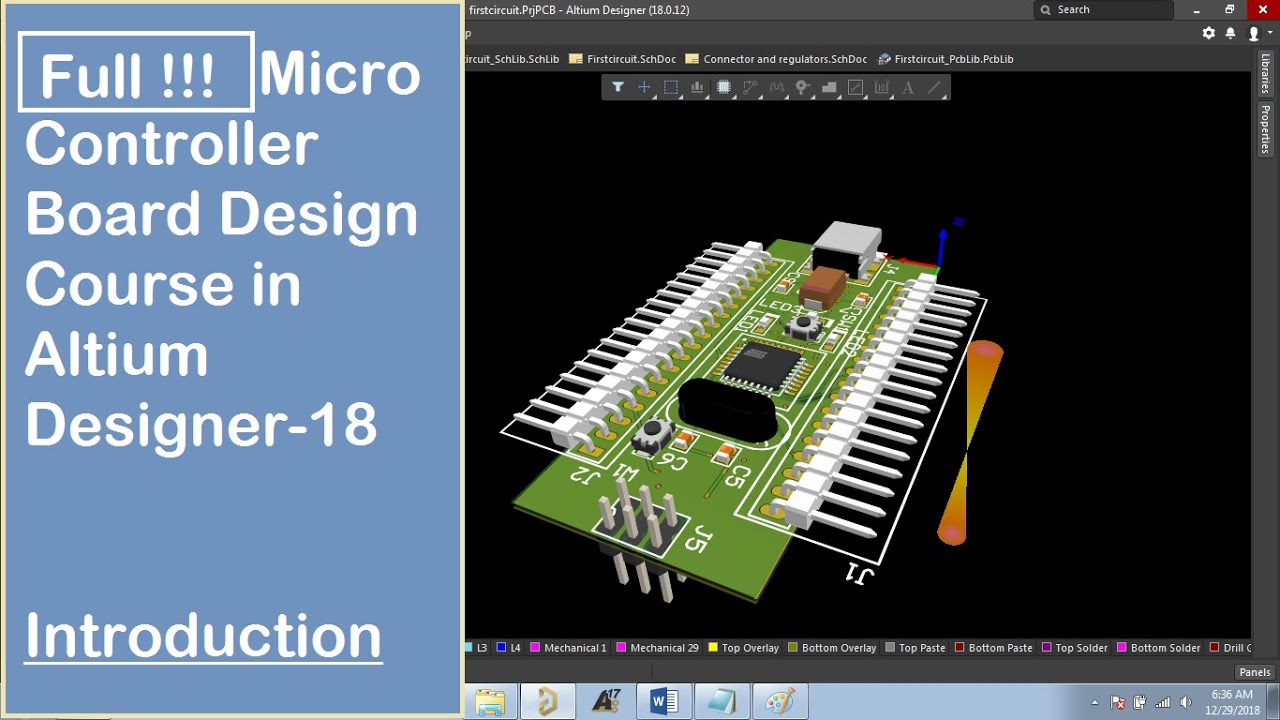Select the Top Paste layer tab
The height and width of the screenshot is (720, 1280).
[915, 648]
